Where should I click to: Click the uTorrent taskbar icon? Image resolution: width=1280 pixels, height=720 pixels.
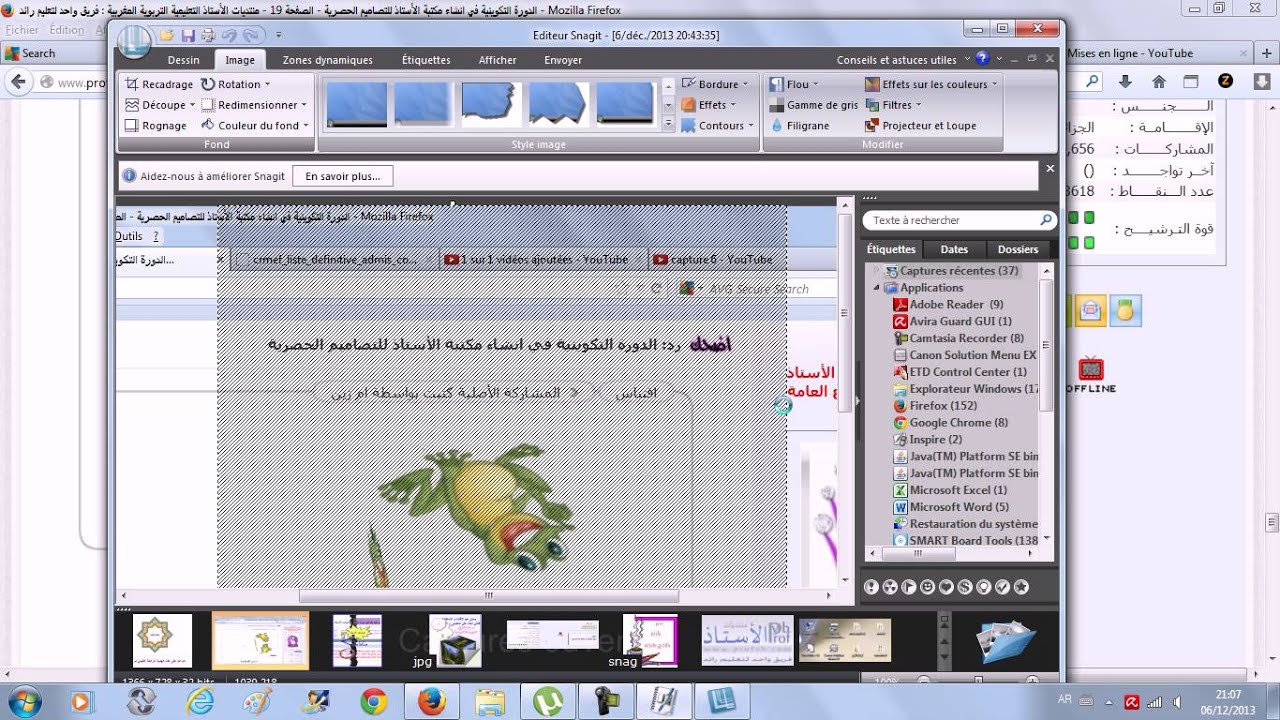click(x=547, y=702)
